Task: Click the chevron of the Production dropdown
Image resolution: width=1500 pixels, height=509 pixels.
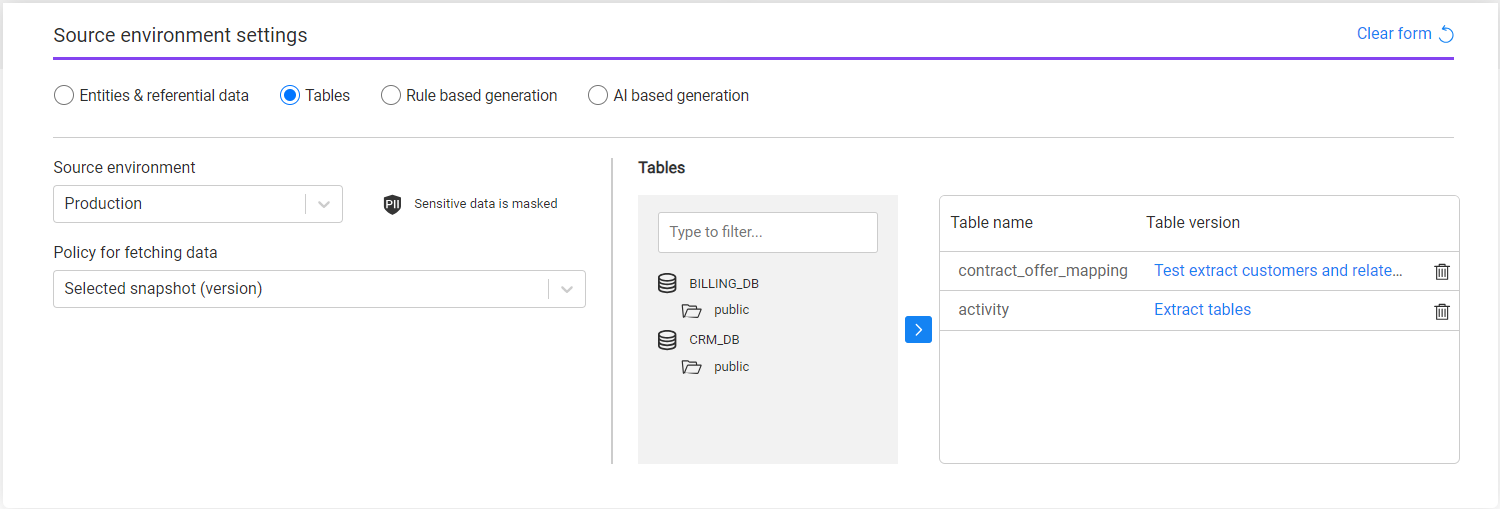Action: click(324, 204)
